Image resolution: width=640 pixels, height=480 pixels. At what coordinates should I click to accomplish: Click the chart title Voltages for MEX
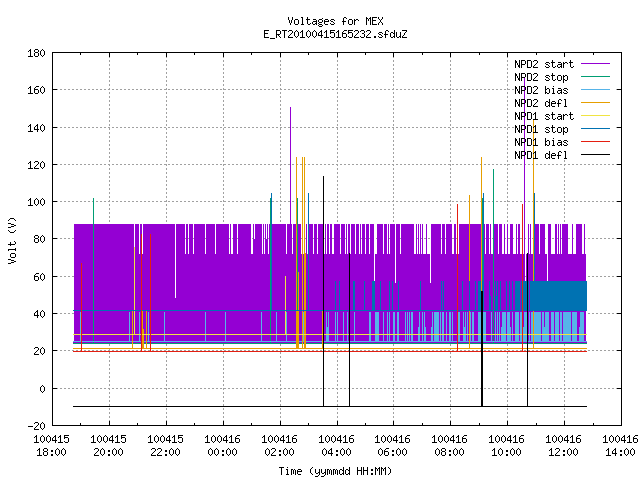[x=336, y=21]
